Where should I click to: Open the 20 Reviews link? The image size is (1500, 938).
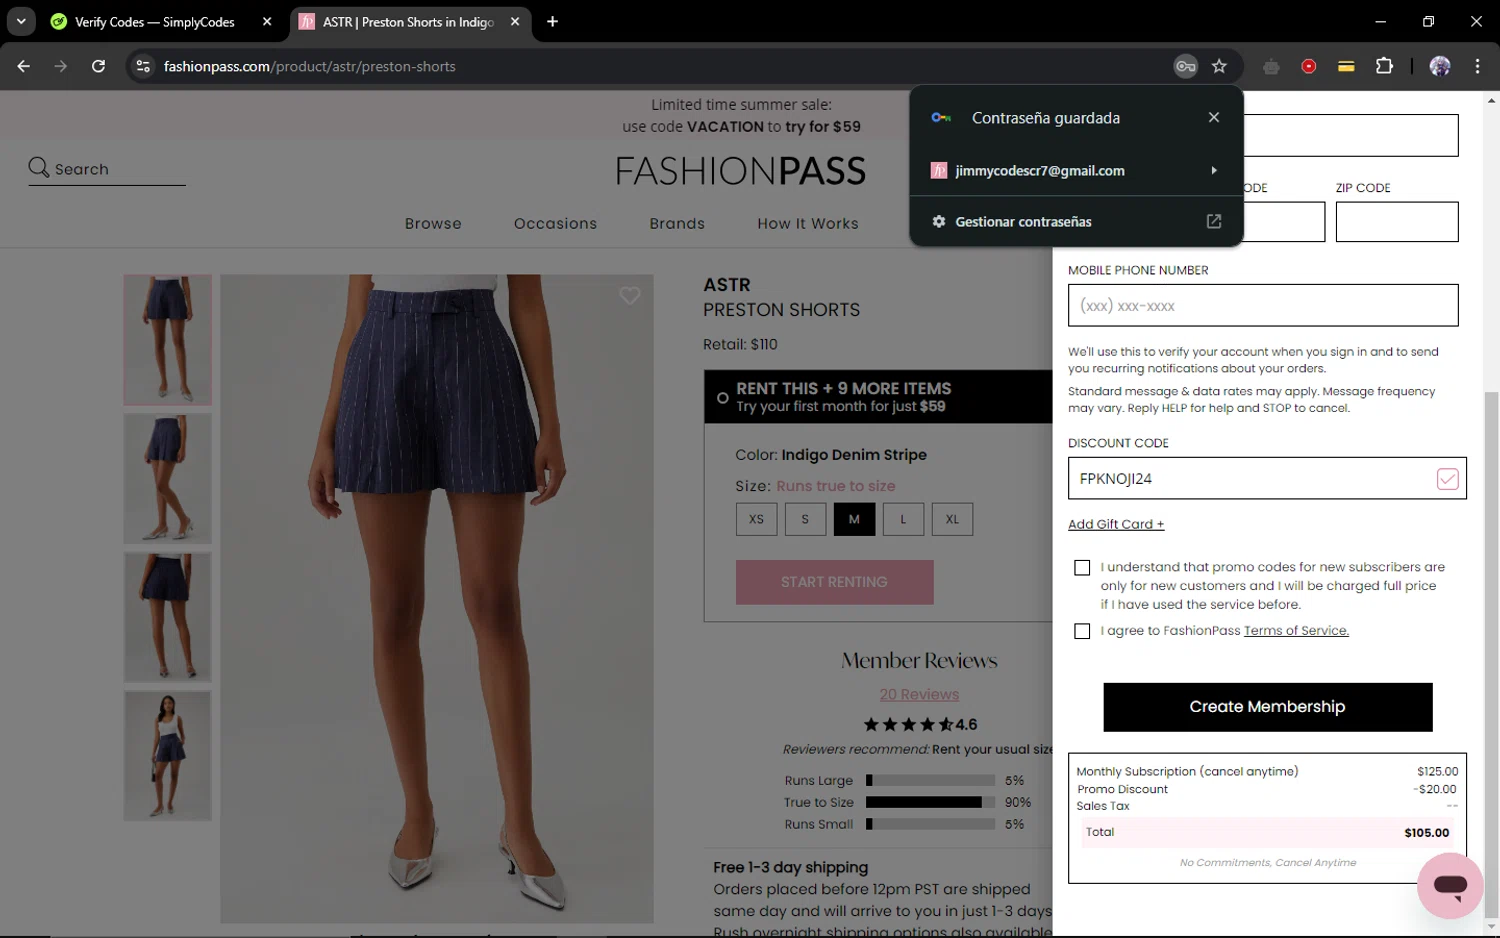919,695
